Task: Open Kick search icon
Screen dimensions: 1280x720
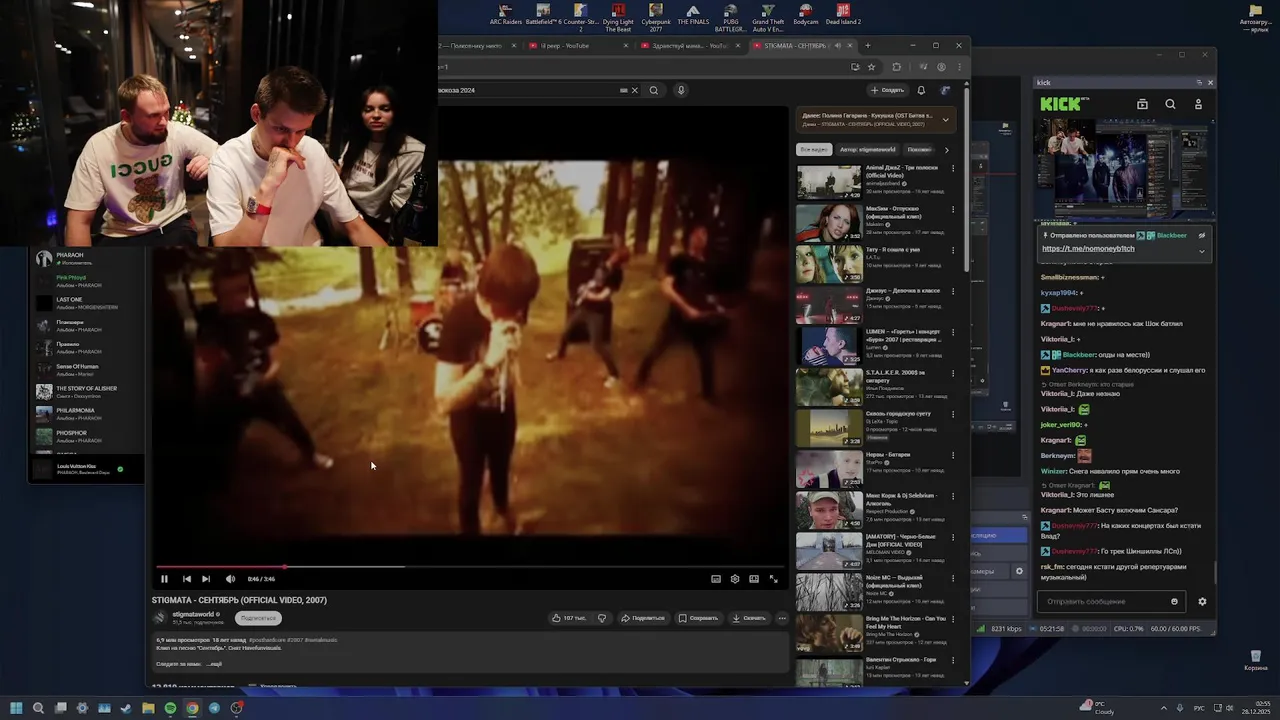Action: (x=1170, y=104)
